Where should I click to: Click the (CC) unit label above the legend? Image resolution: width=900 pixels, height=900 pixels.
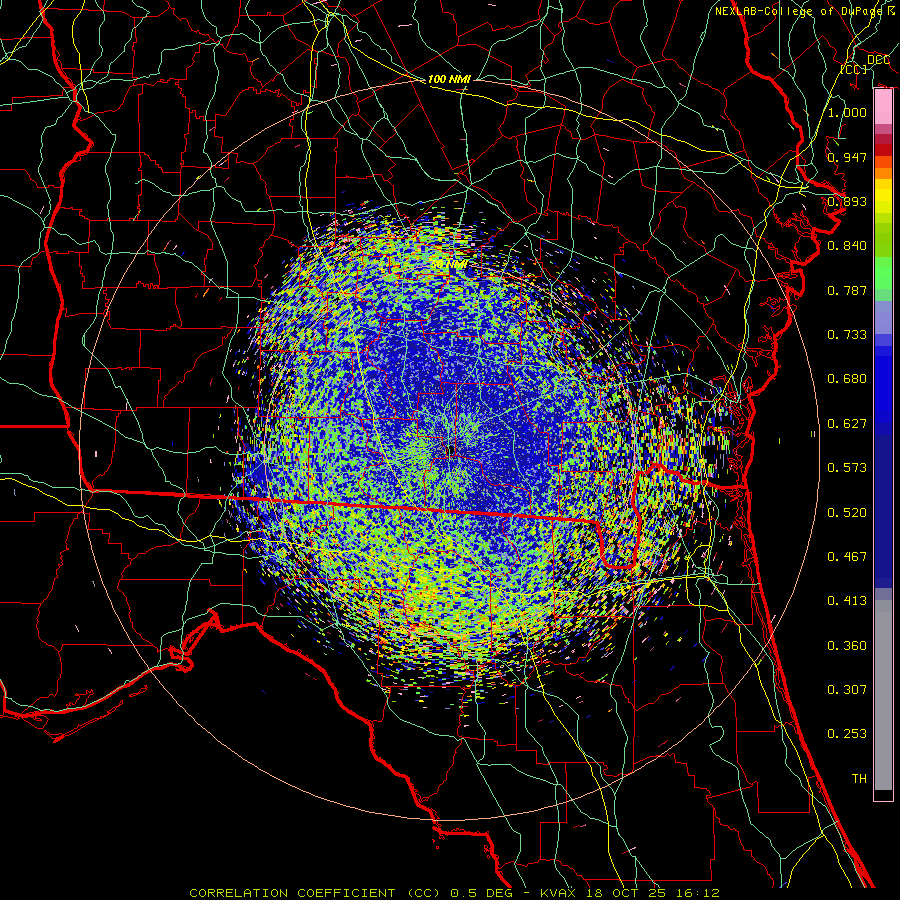[x=854, y=69]
